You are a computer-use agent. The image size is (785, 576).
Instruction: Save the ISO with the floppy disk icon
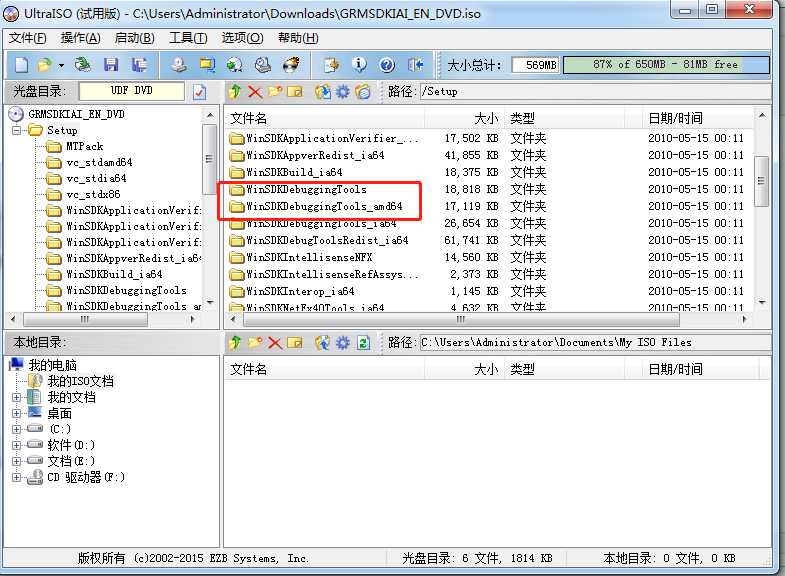click(x=111, y=65)
